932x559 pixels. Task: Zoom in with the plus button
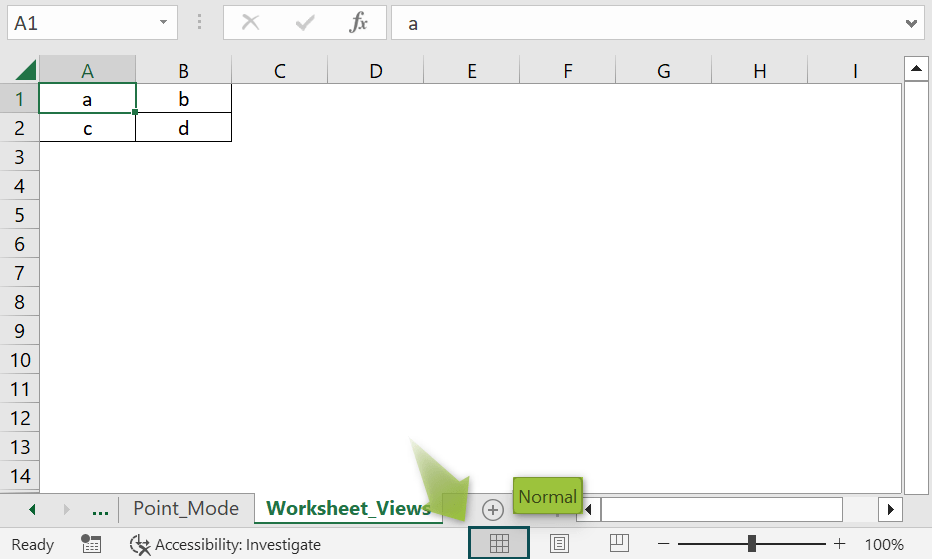tap(839, 544)
